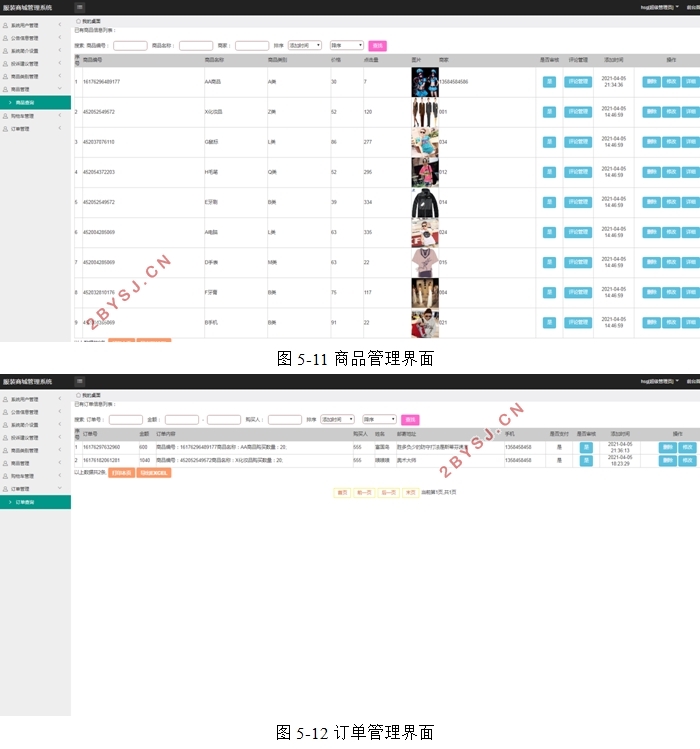Click user icon beside 订单管理 in product screen
Screen dimensions: 700x749
coord(5,129)
